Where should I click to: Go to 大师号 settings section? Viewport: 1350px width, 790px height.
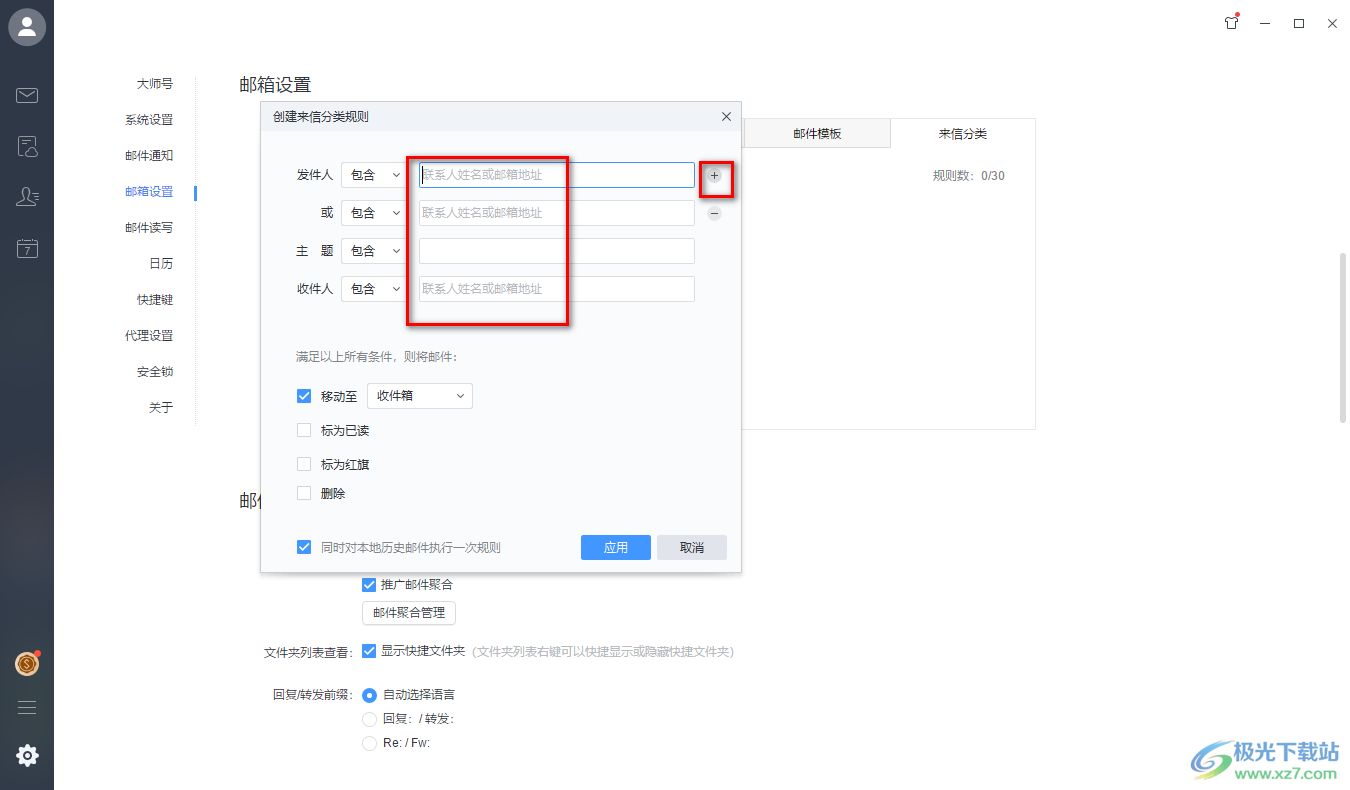[x=155, y=84]
